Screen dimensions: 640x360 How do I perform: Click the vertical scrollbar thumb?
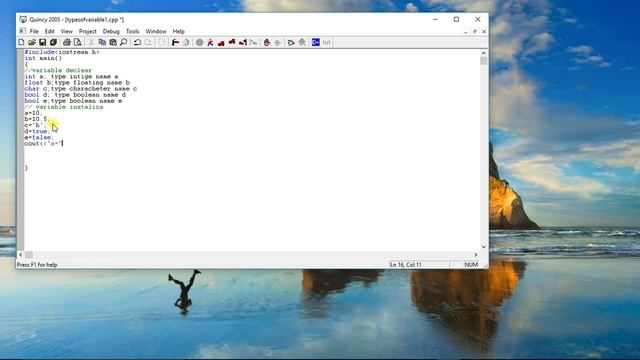coord(484,61)
